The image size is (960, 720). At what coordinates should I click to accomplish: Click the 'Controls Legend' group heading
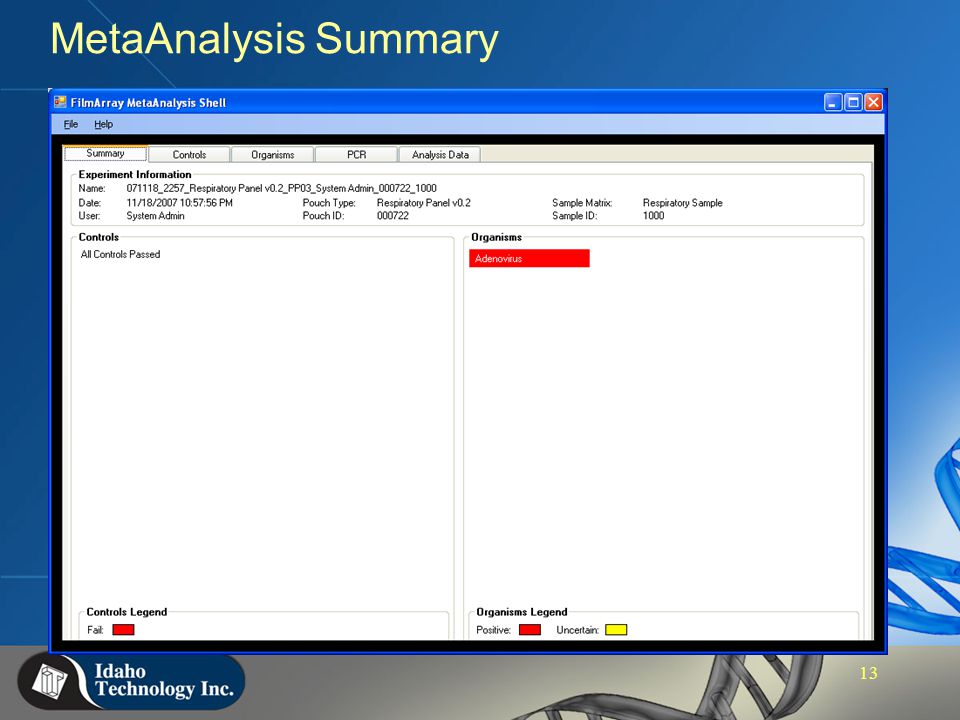pyautogui.click(x=127, y=612)
